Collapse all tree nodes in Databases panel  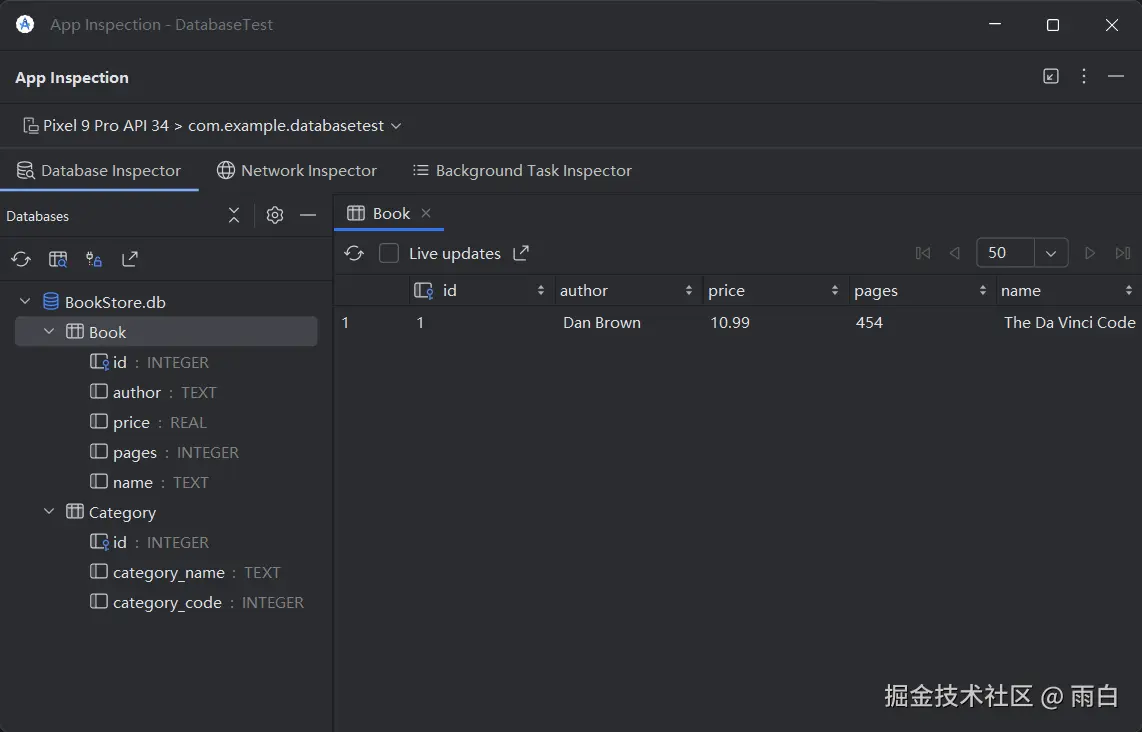[234, 215]
